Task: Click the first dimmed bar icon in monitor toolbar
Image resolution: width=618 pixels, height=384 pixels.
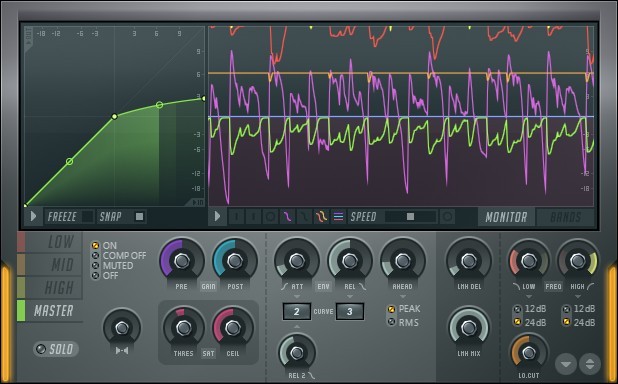Action: tap(236, 216)
